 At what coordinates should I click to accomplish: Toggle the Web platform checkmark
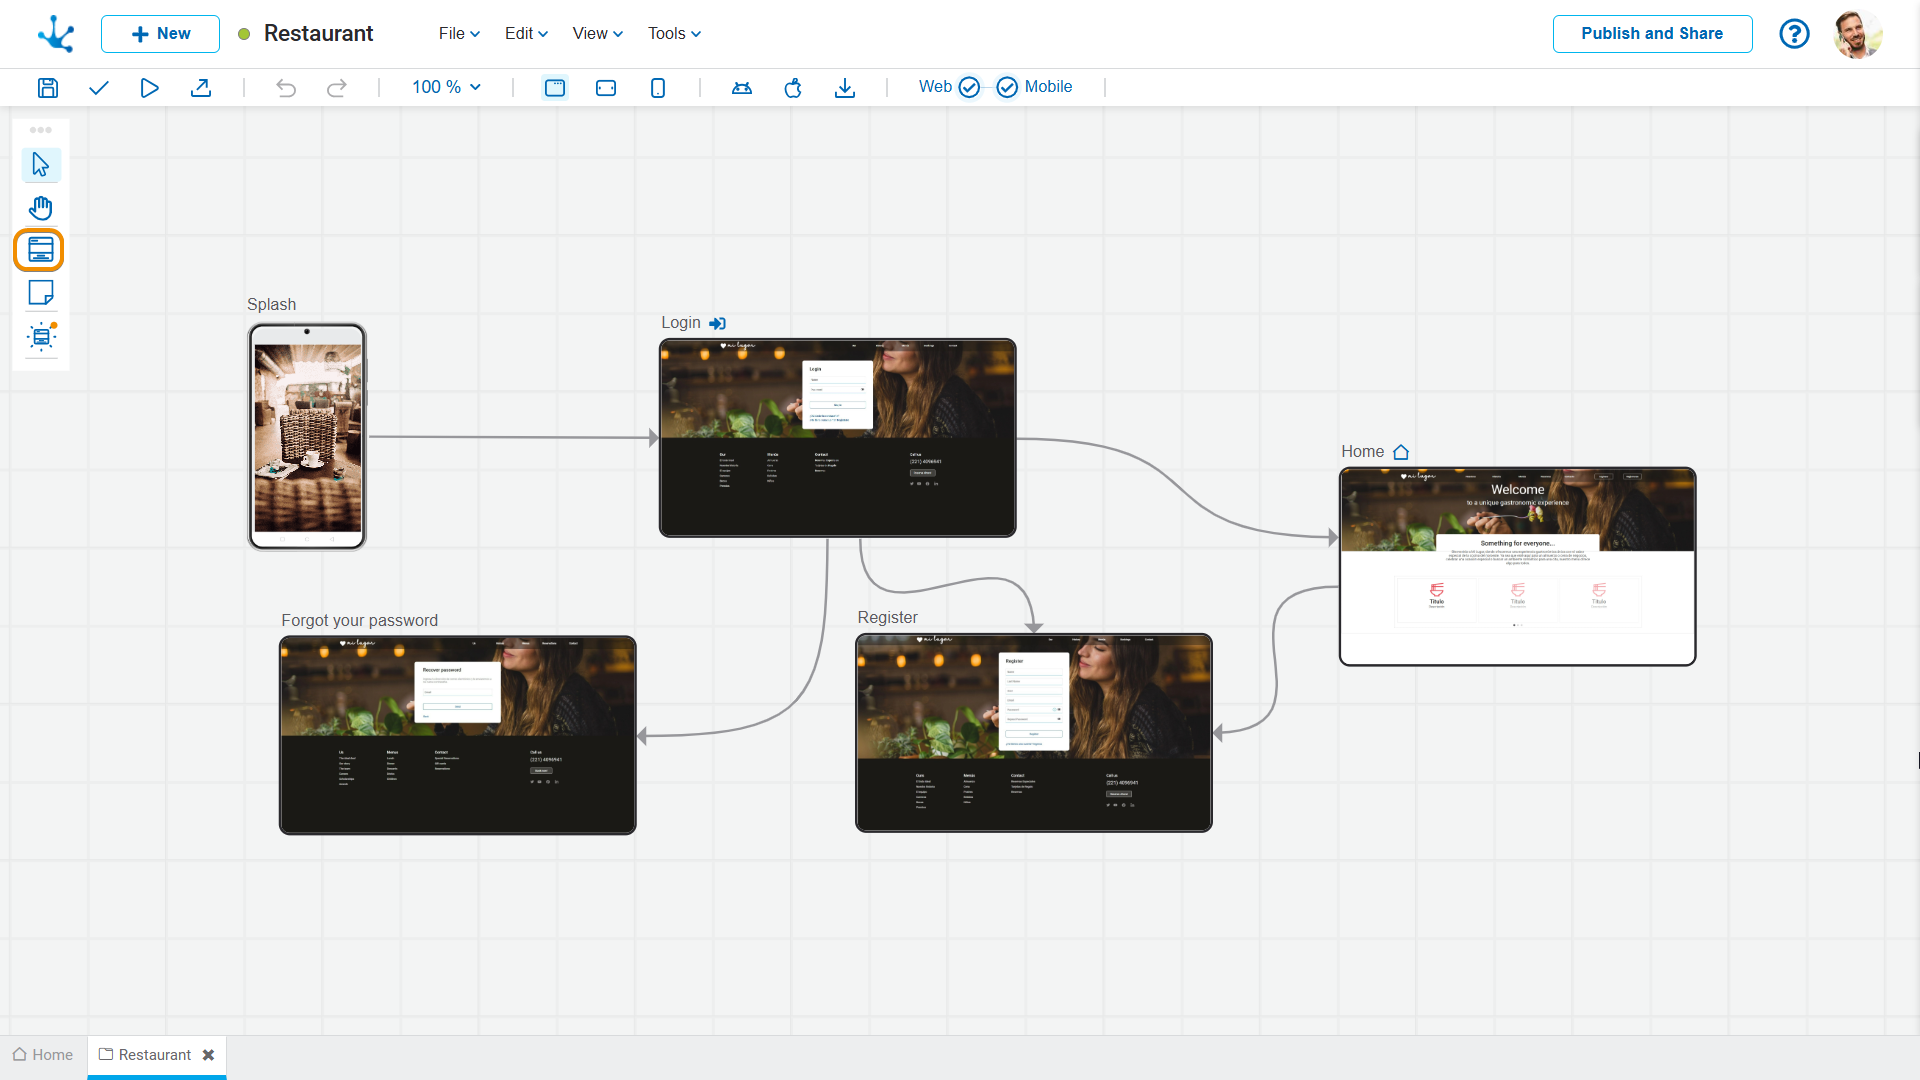[x=968, y=88]
